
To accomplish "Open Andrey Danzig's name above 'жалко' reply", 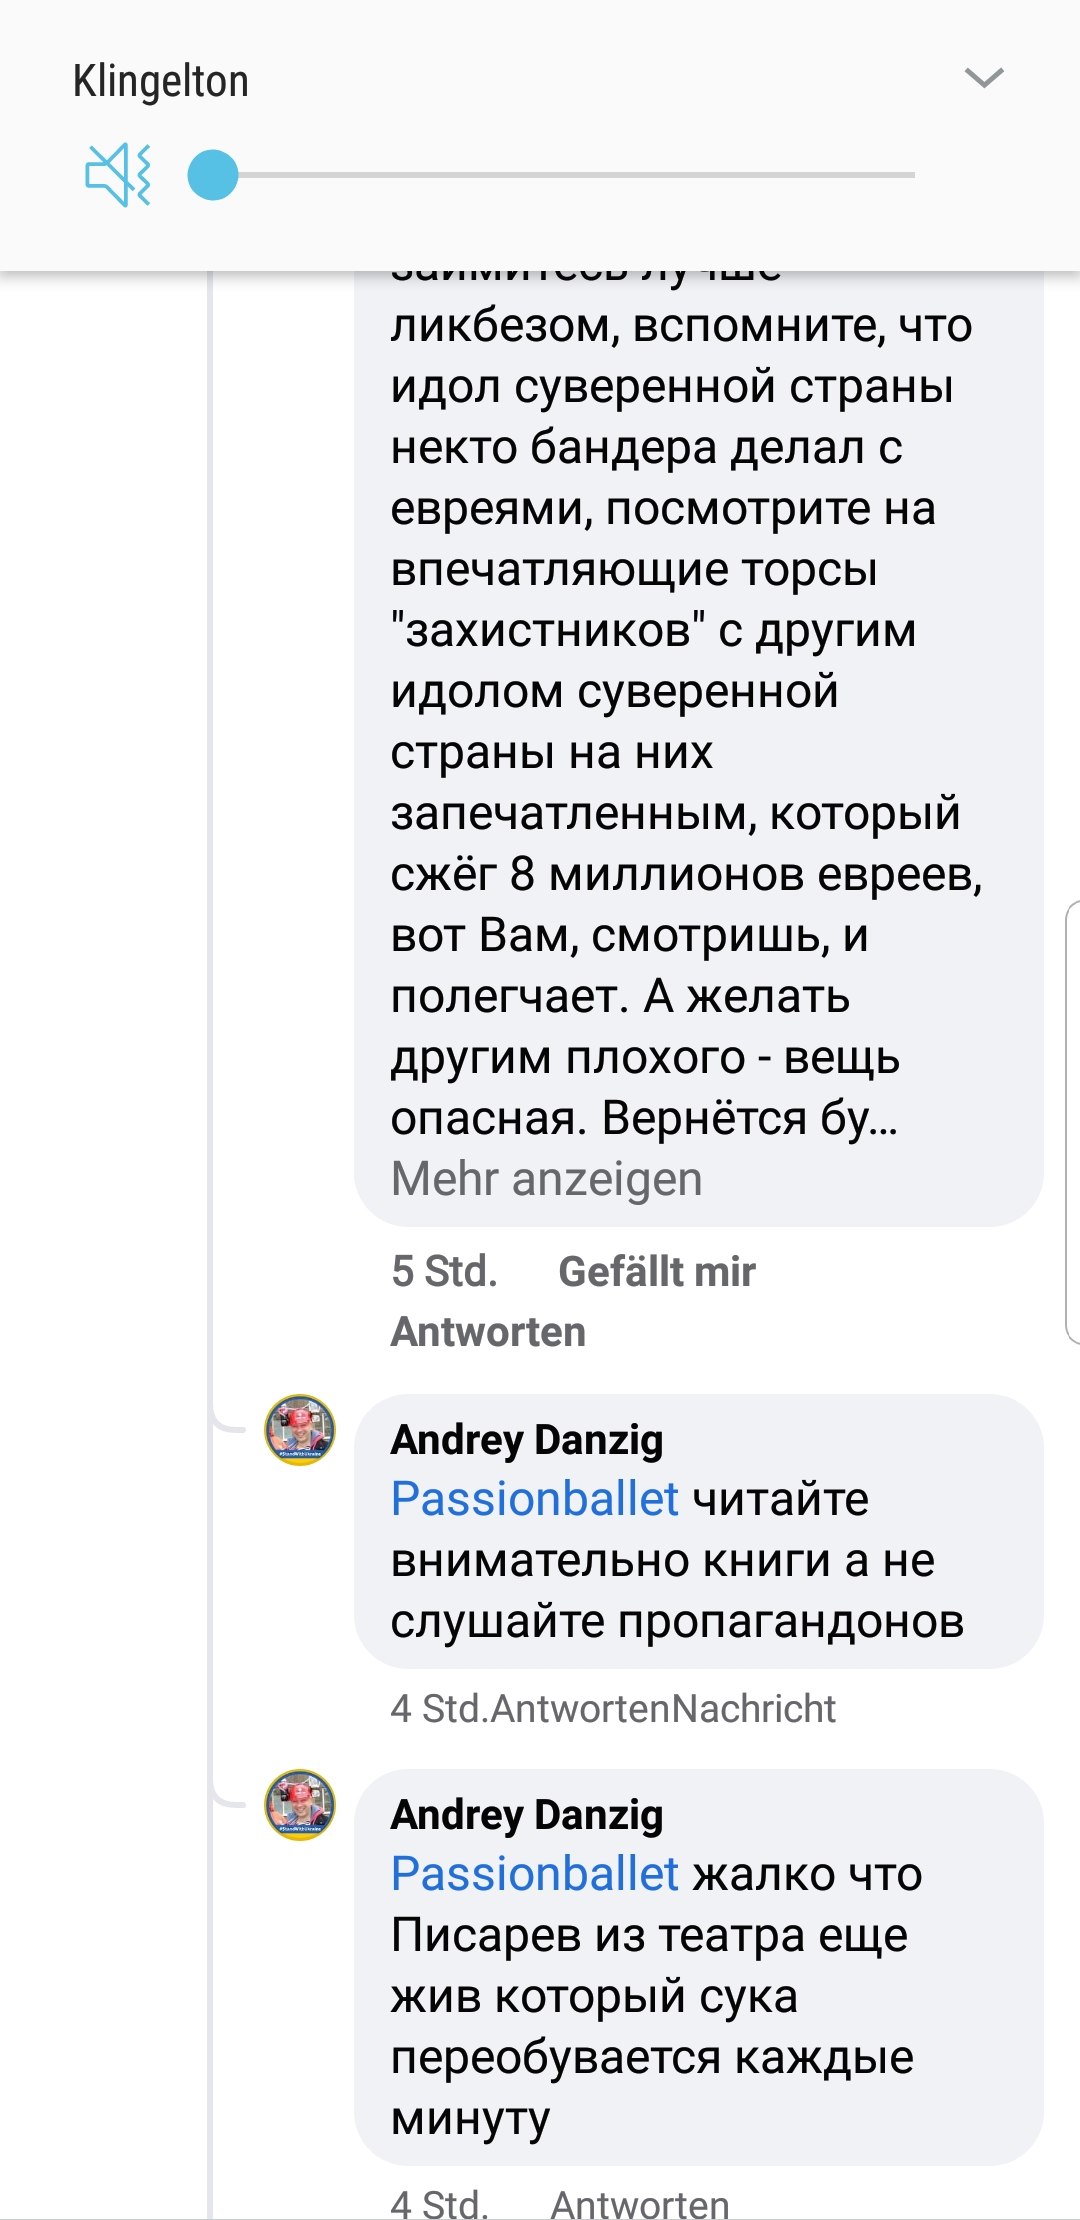I will click(x=527, y=1815).
